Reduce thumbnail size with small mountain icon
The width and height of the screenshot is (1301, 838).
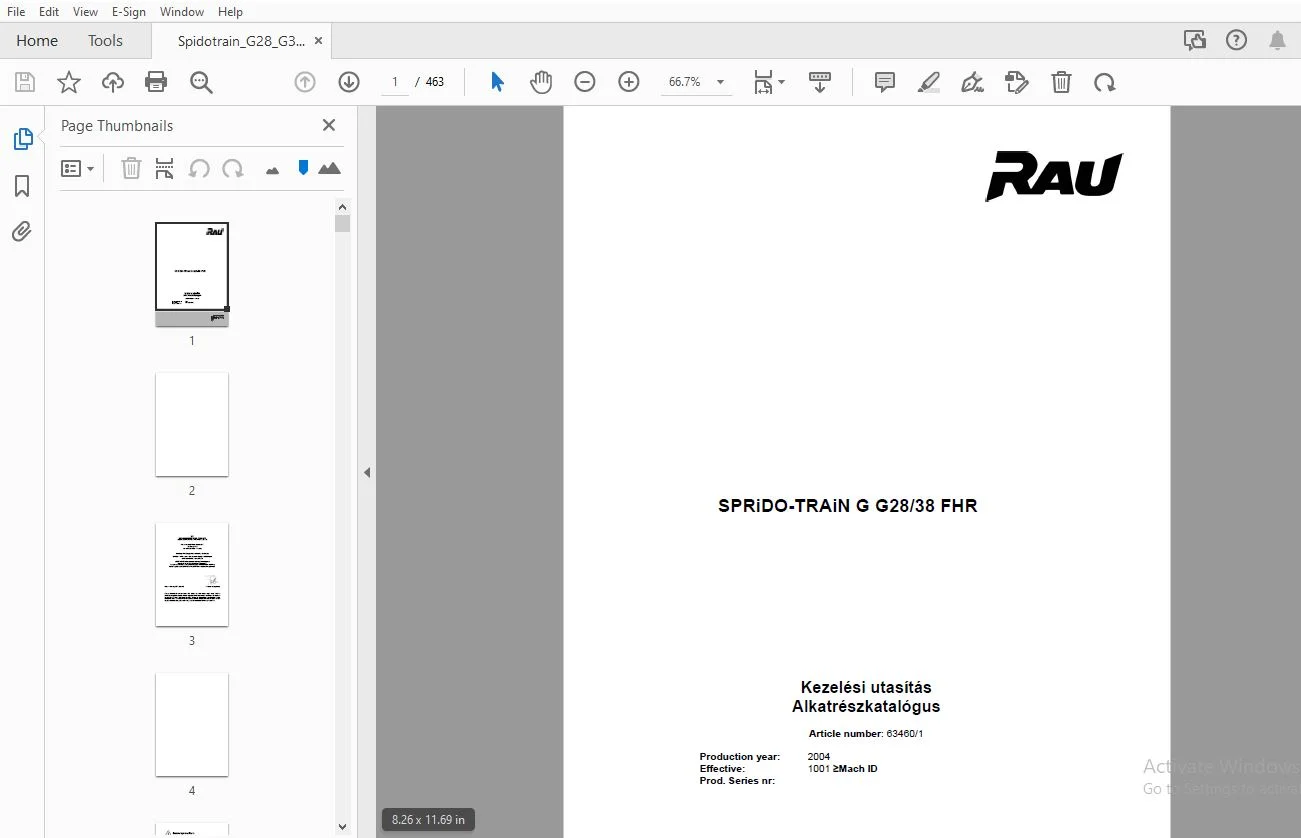(x=272, y=171)
